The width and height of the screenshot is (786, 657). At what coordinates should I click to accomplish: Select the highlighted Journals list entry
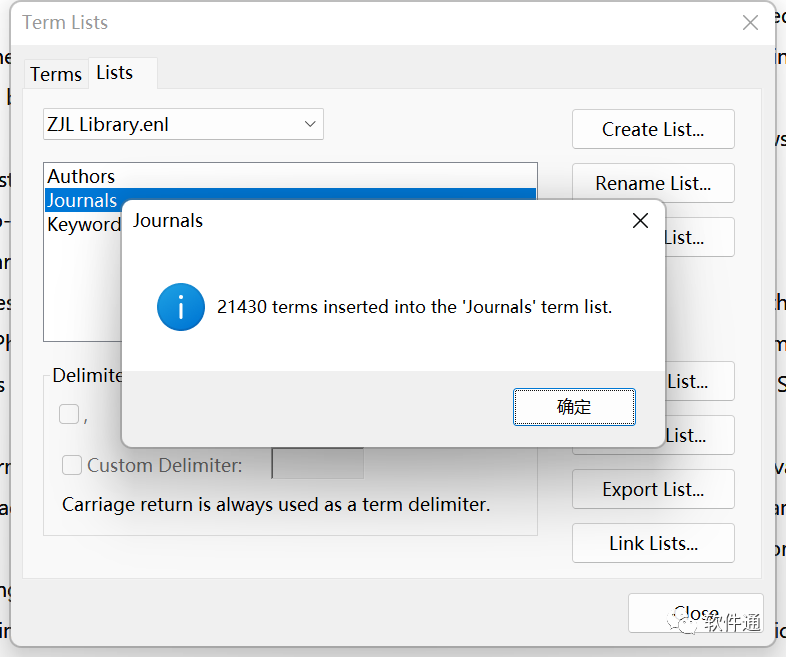coord(82,200)
